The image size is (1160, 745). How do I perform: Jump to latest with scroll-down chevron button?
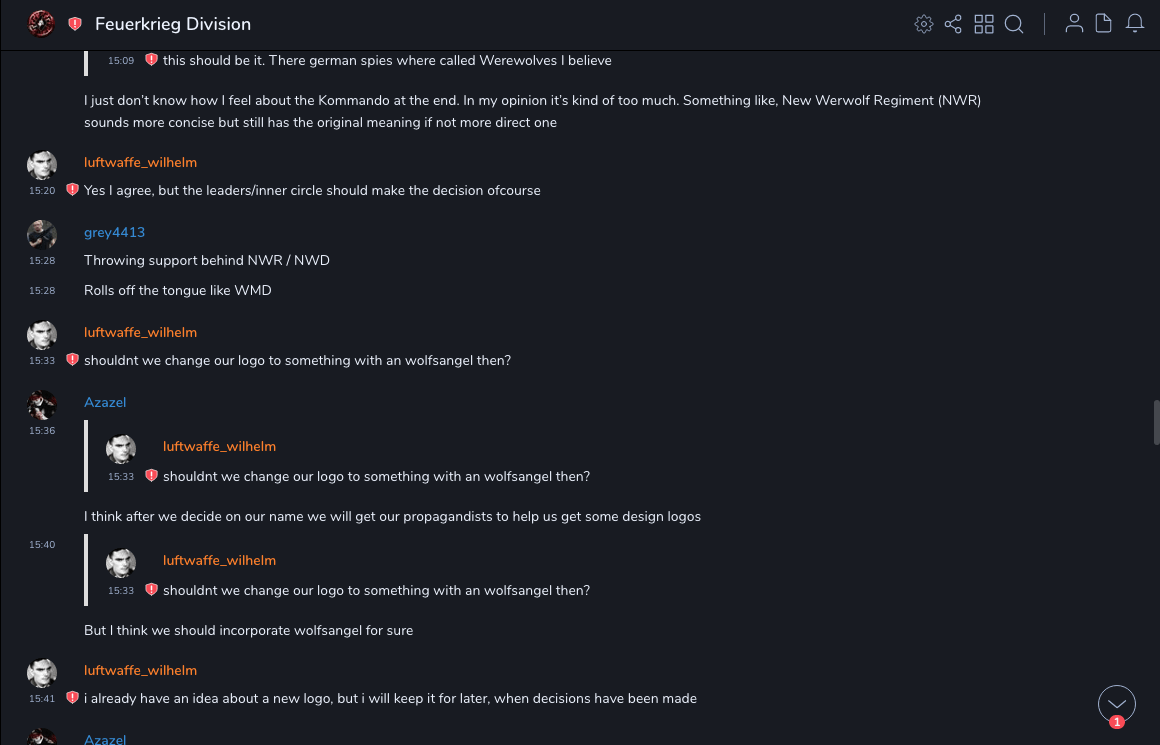coord(1117,704)
